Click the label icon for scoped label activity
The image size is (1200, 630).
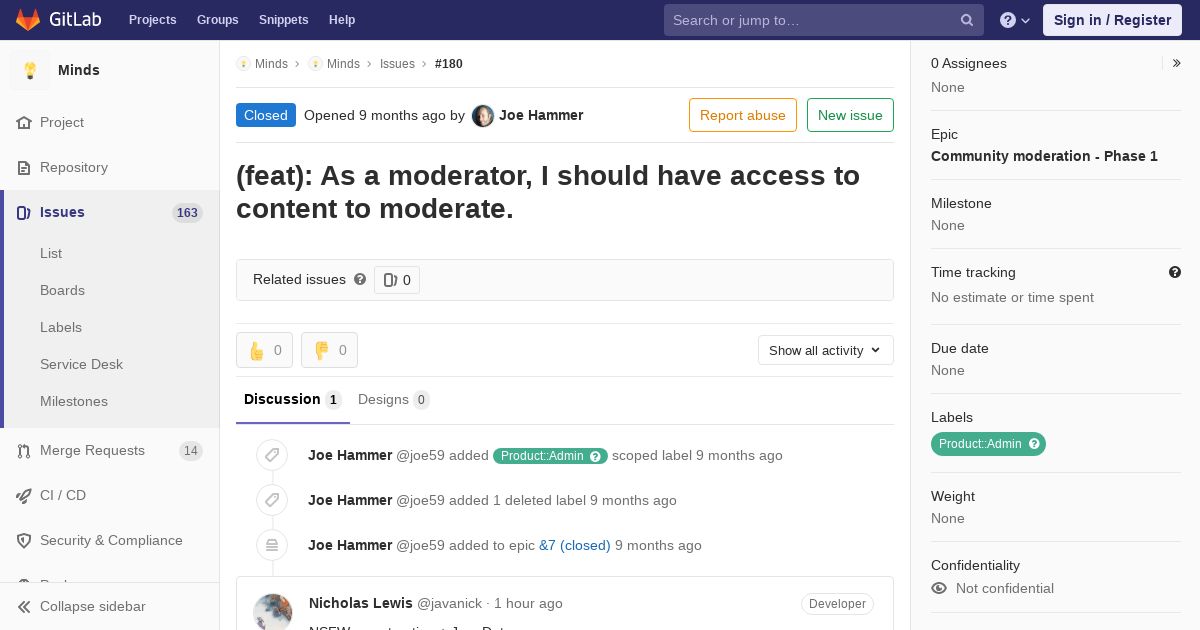click(x=272, y=455)
